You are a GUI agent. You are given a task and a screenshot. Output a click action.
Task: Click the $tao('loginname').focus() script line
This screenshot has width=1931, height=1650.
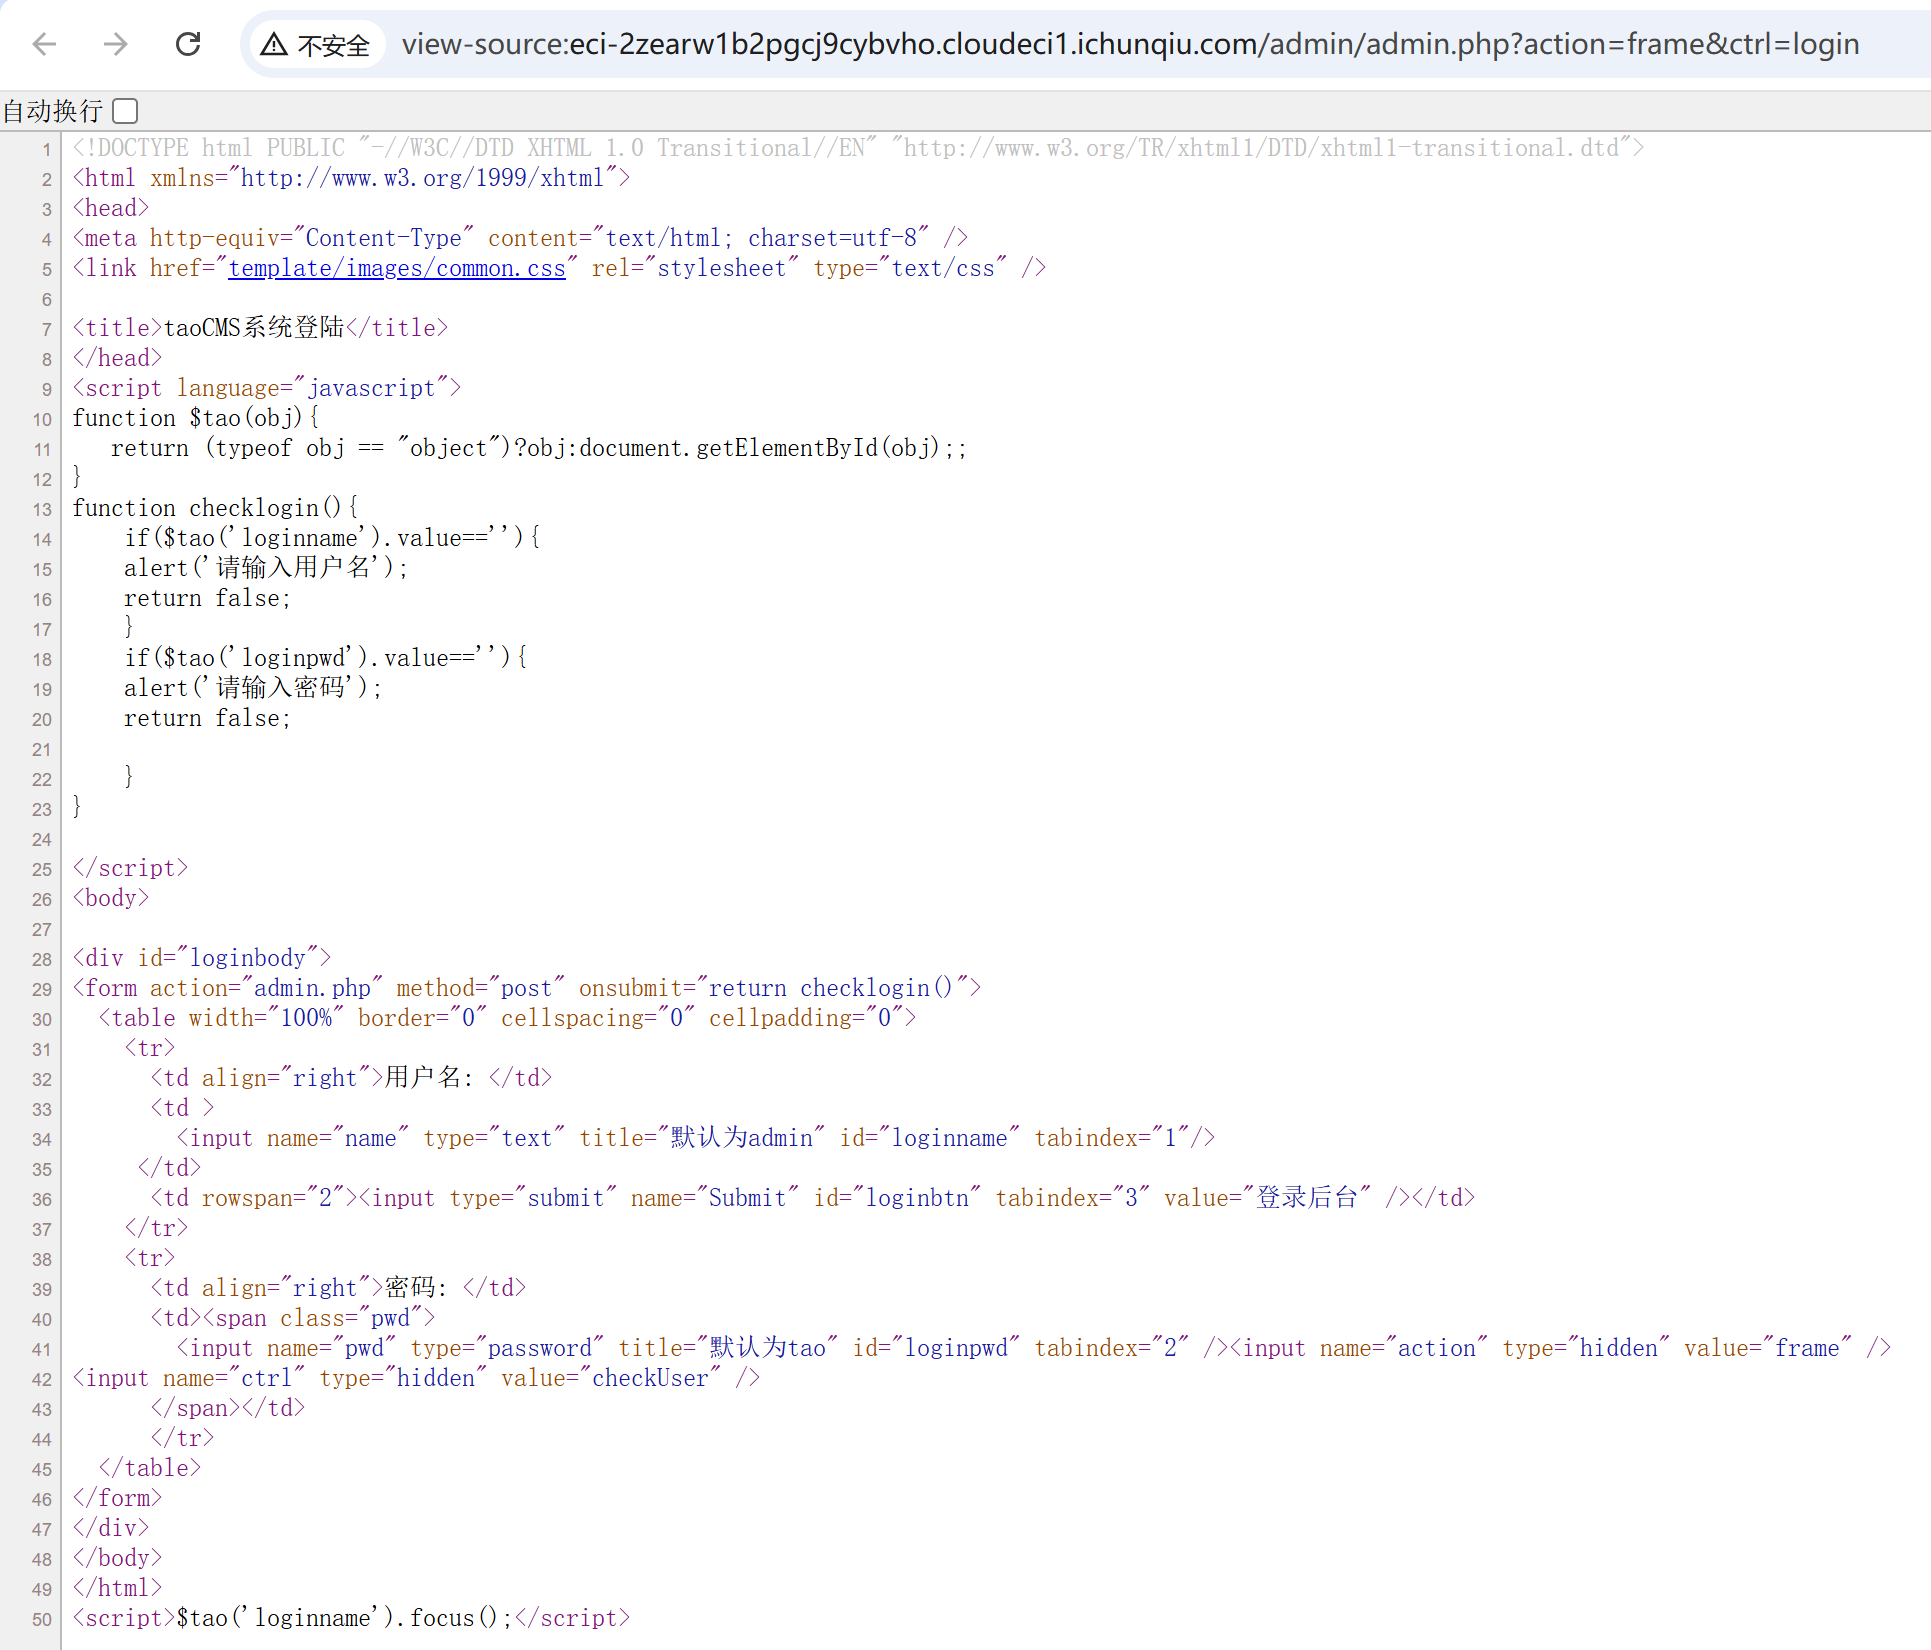click(x=351, y=1618)
